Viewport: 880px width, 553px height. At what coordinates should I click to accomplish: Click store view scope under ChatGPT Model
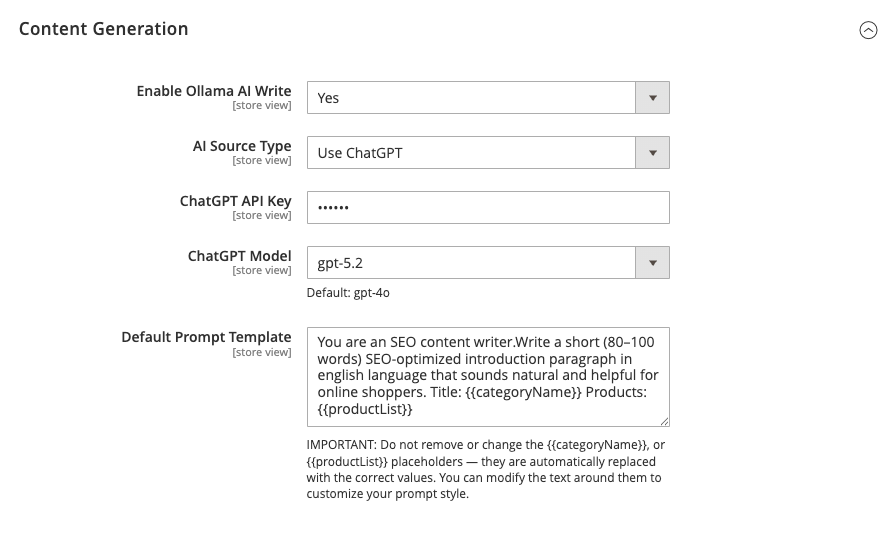pos(262,270)
